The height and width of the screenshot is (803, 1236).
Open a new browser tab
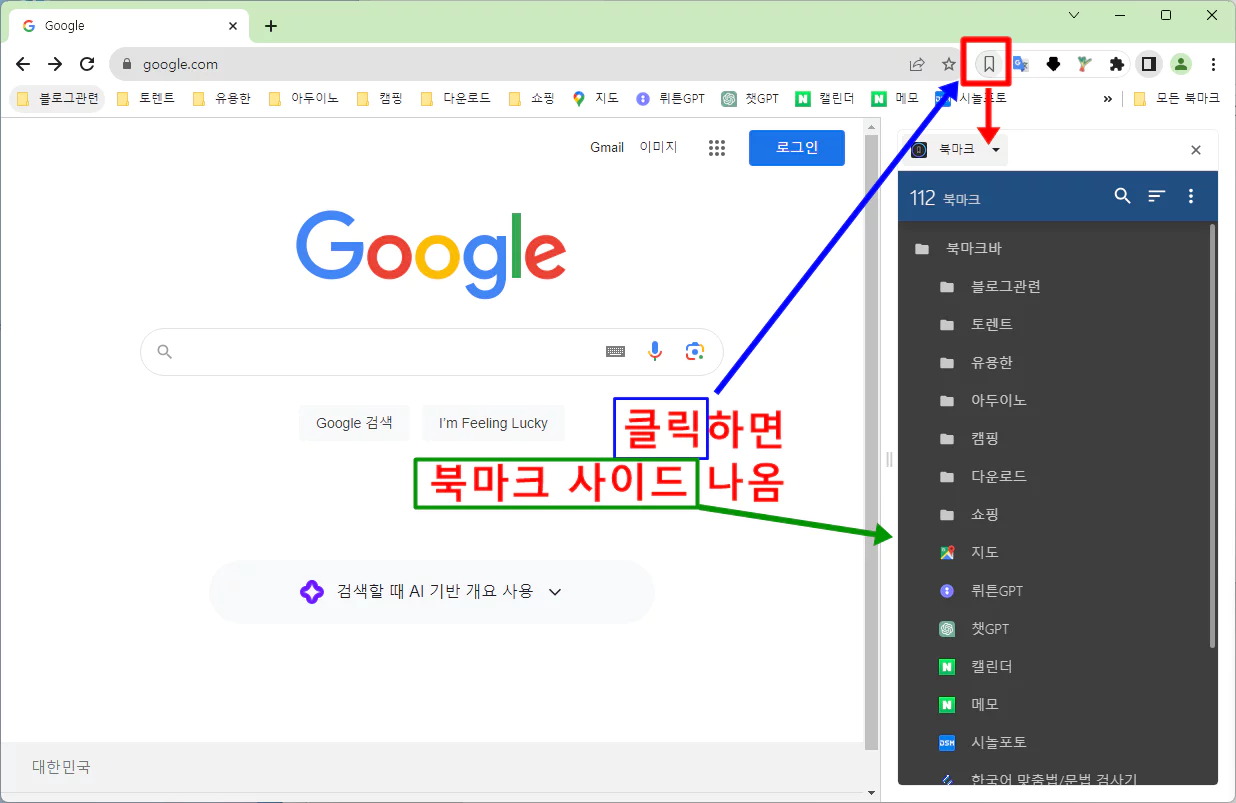pyautogui.click(x=271, y=26)
